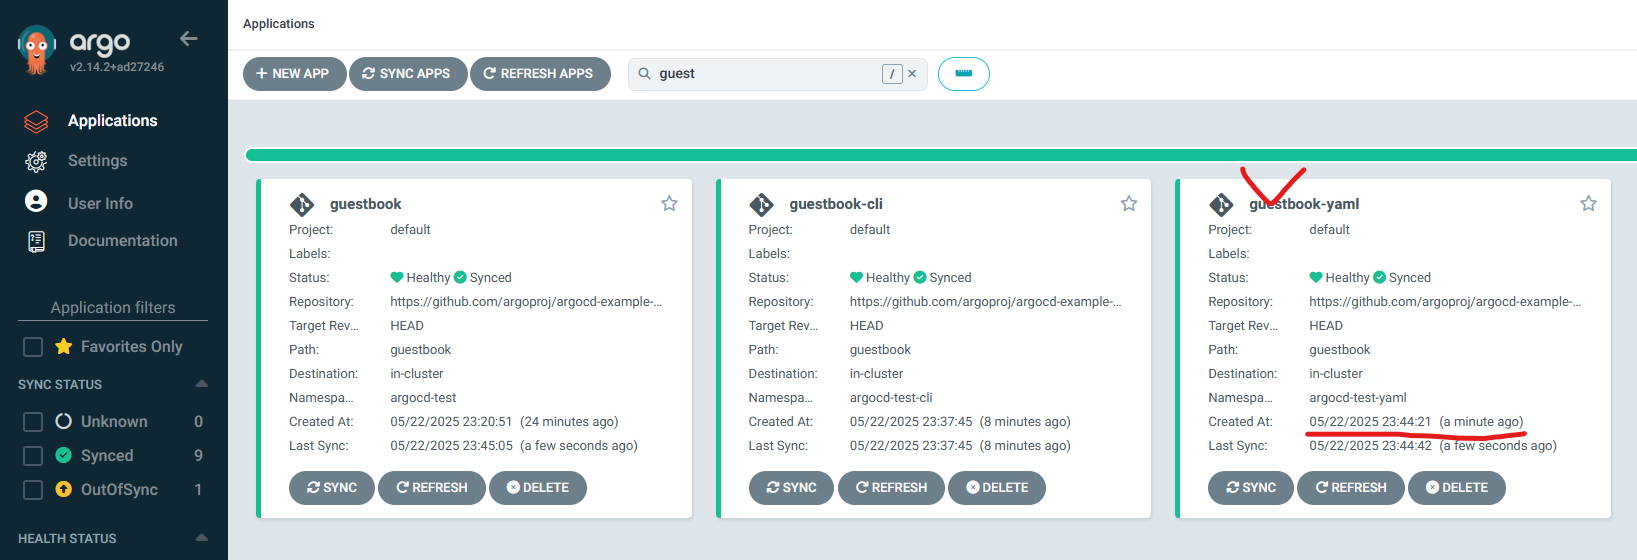Collapse the Sync Status filter section
Screen dimensions: 1637x560
pos(201,384)
